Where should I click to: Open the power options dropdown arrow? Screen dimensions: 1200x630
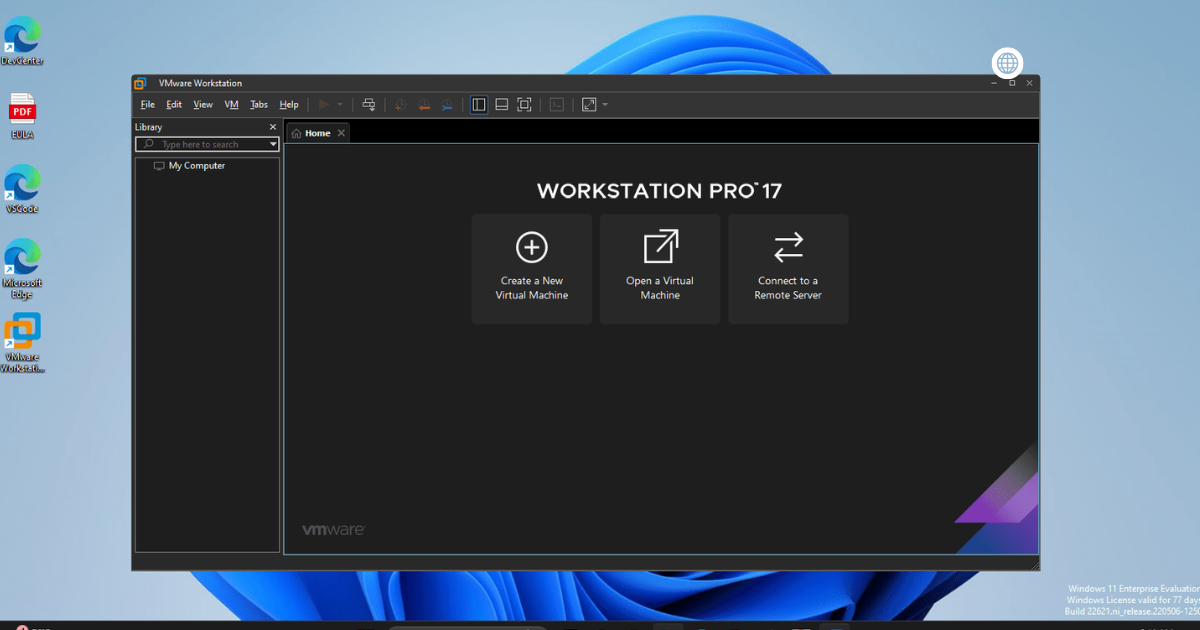(x=340, y=104)
